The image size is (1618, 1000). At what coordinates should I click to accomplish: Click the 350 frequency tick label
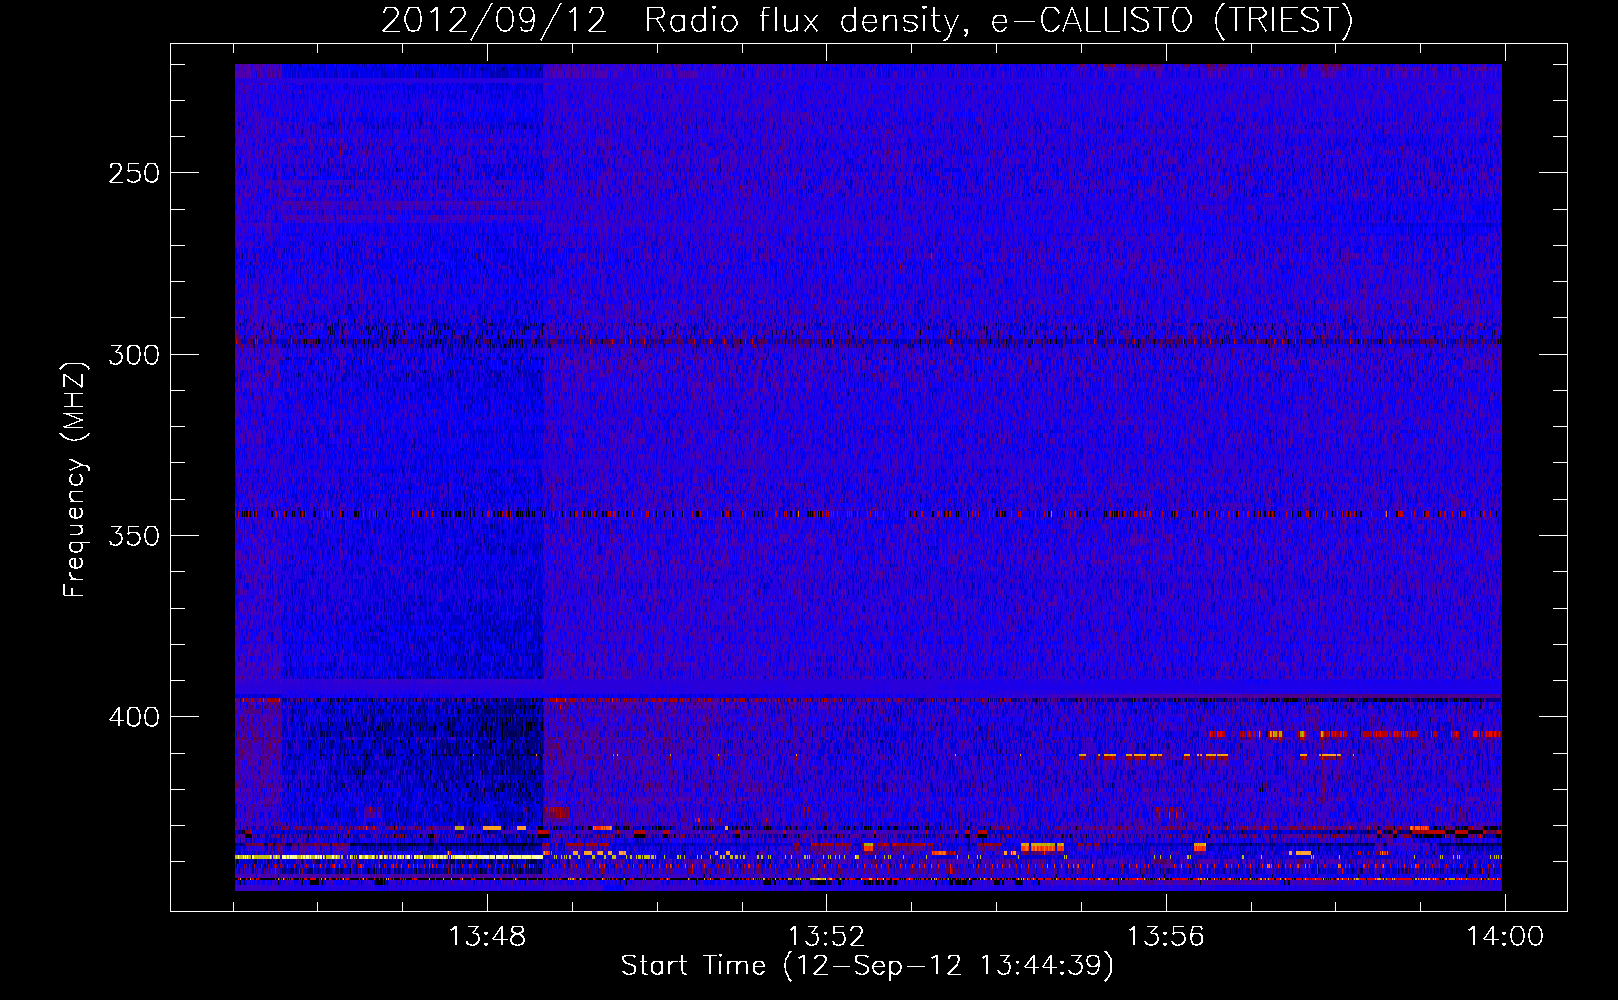click(133, 536)
